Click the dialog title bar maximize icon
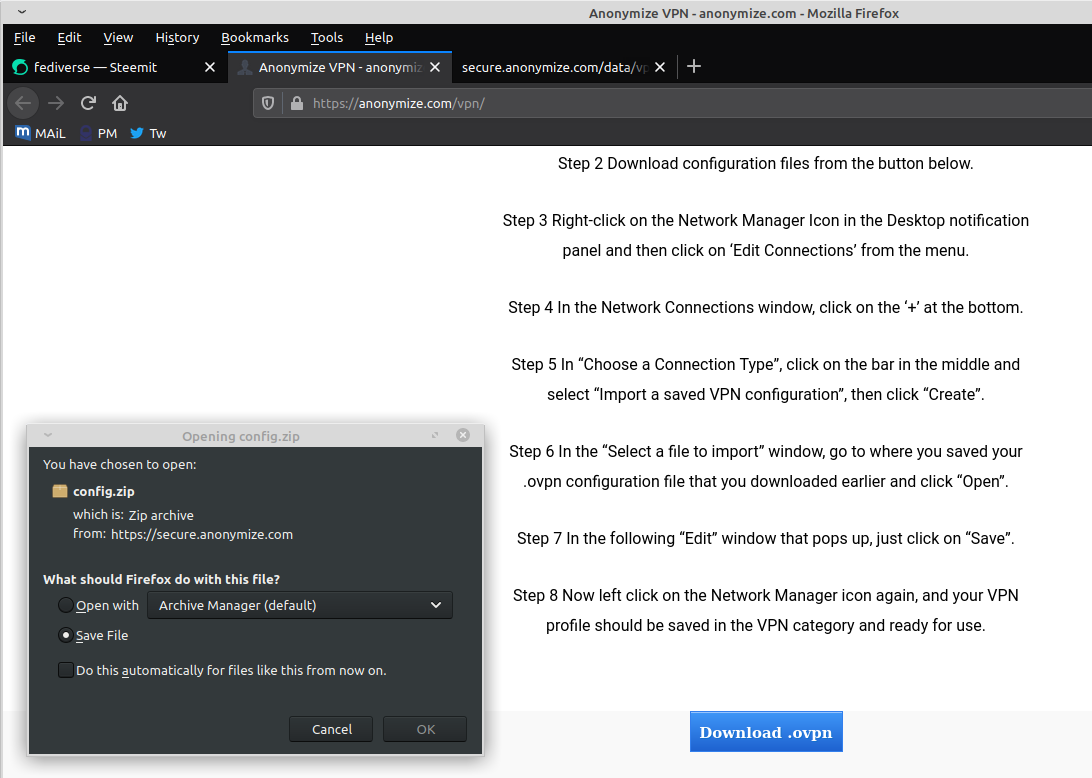Image resolution: width=1092 pixels, height=778 pixels. pyautogui.click(x=435, y=435)
